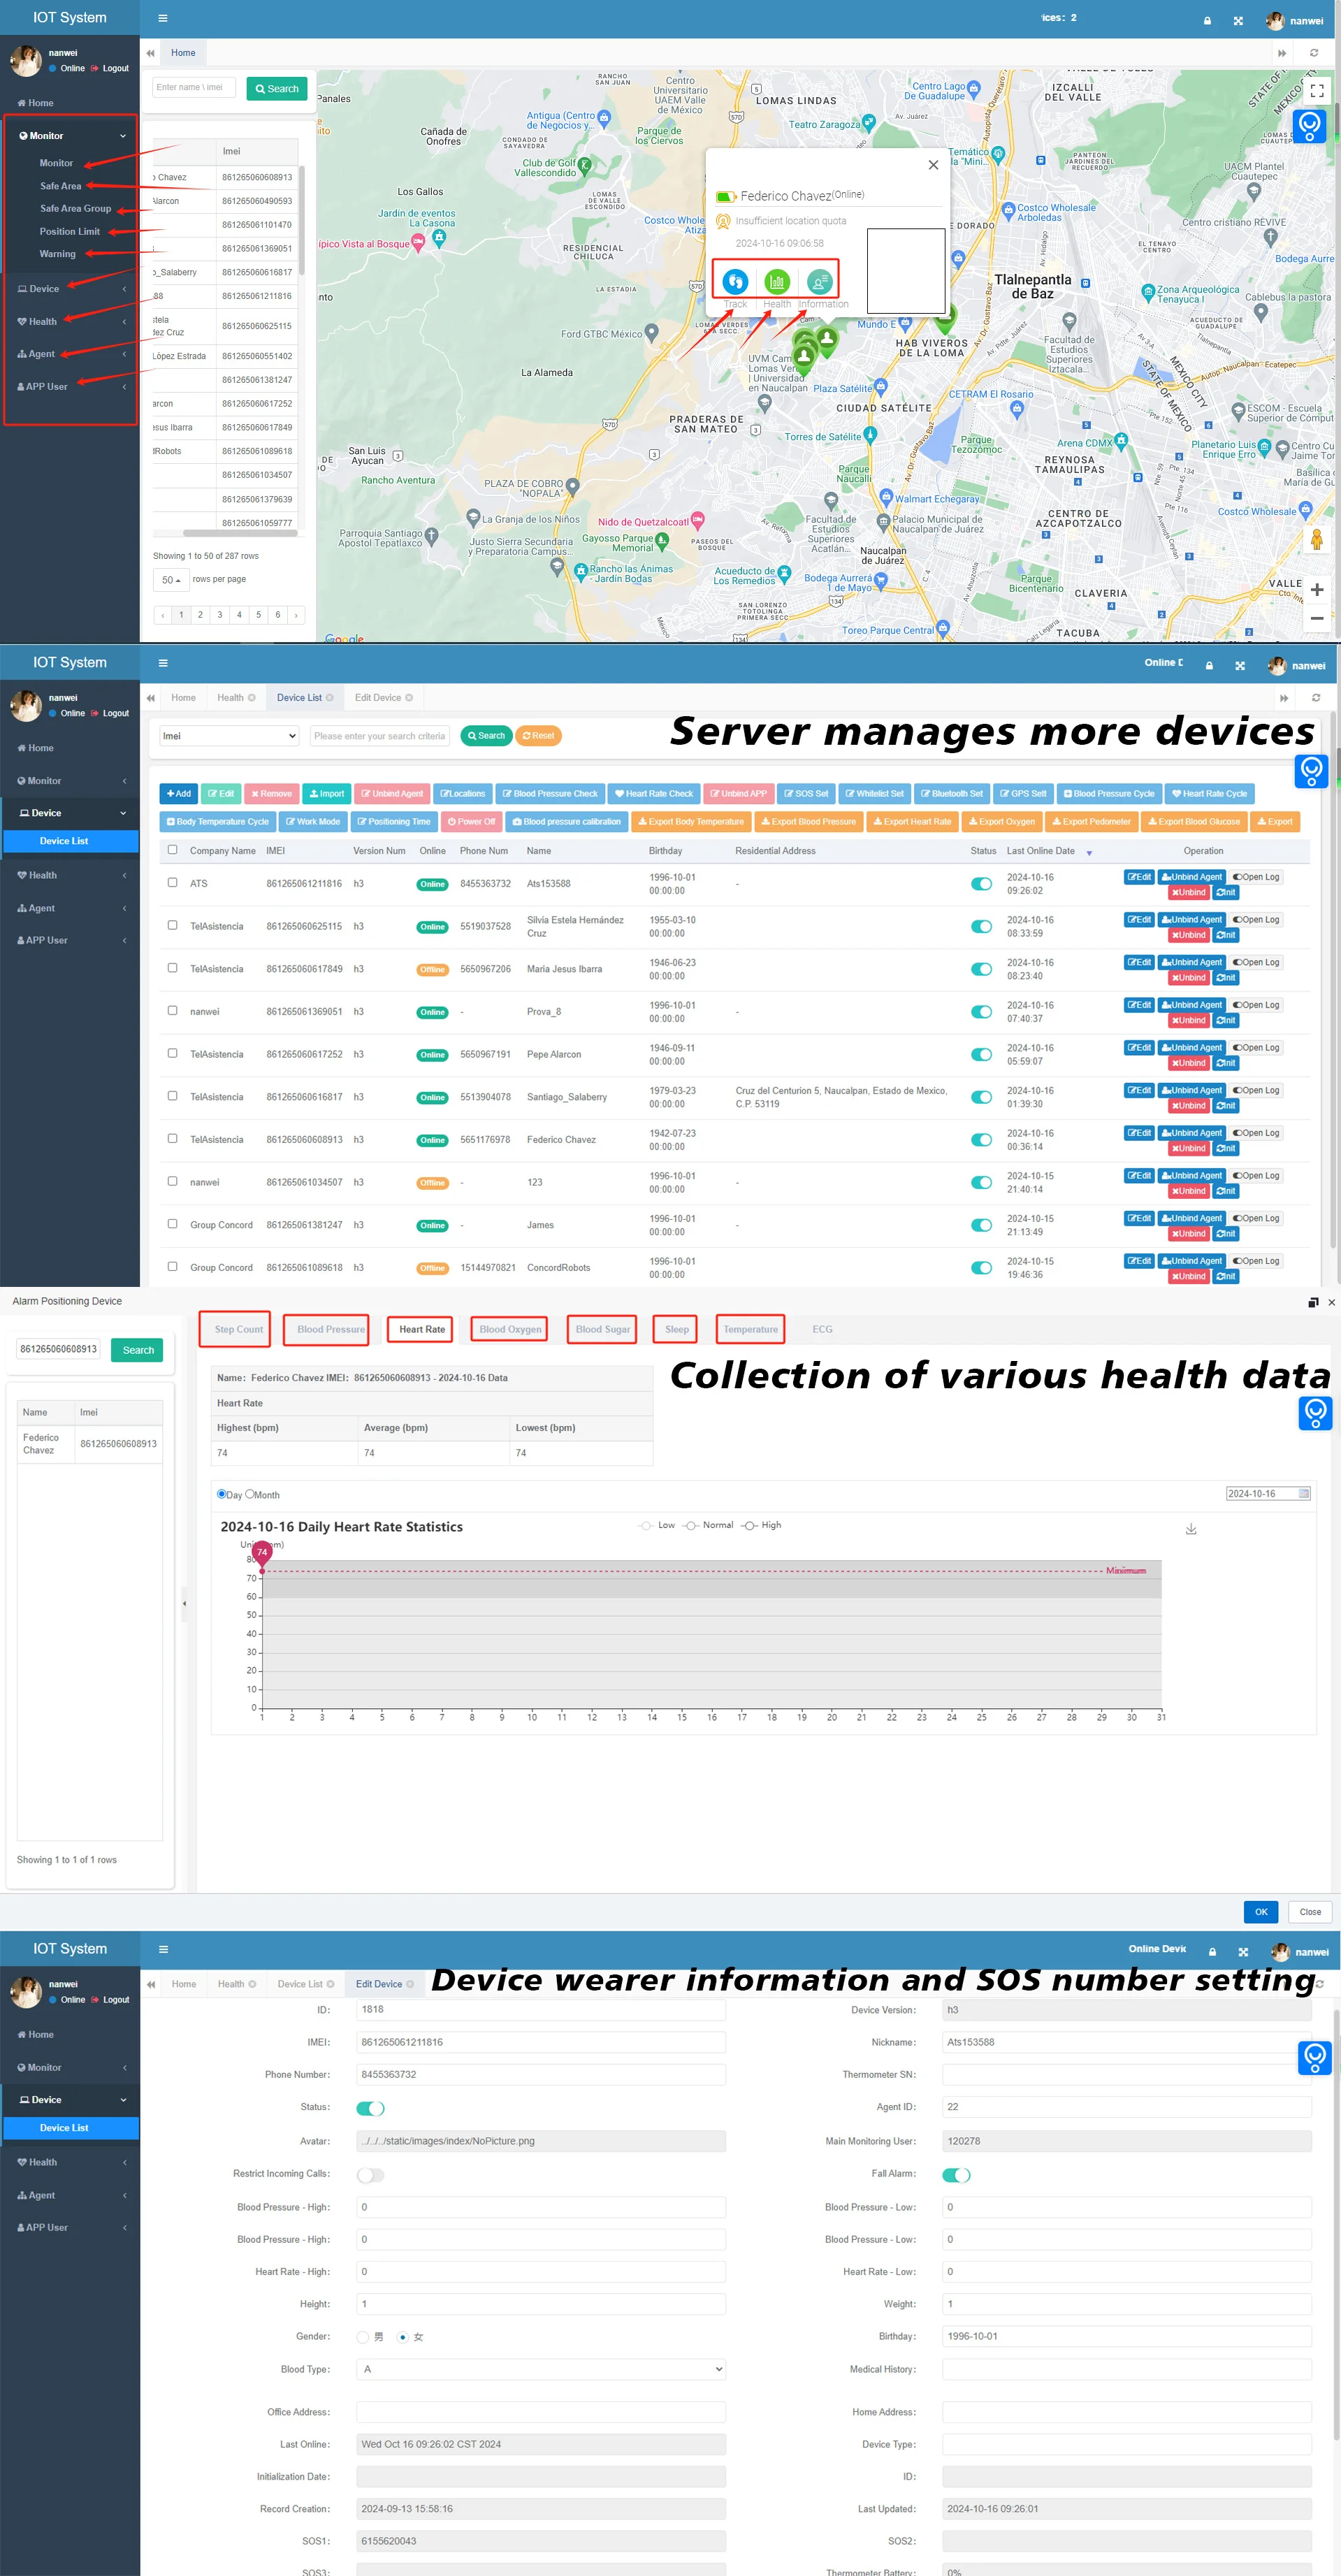Select the Month radio button above chart
Image resolution: width=1341 pixels, height=2576 pixels.
coord(250,1494)
